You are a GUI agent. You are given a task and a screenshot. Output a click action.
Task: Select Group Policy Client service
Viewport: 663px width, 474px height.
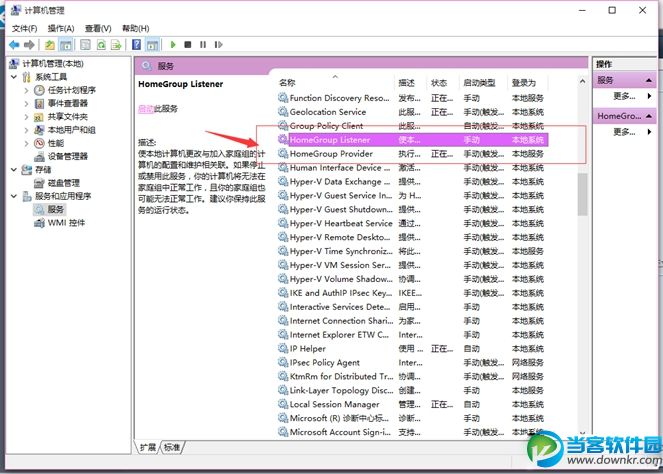coord(412,126)
